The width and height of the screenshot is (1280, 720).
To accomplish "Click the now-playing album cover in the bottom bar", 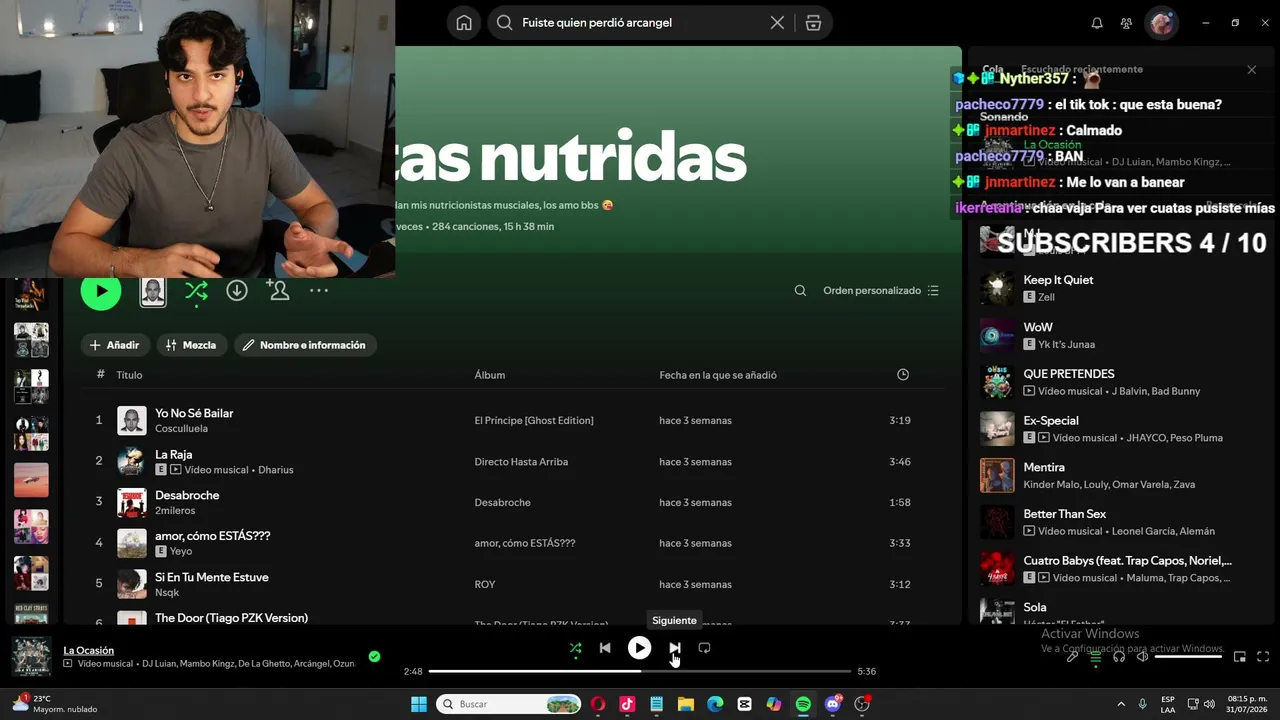I will 31,657.
